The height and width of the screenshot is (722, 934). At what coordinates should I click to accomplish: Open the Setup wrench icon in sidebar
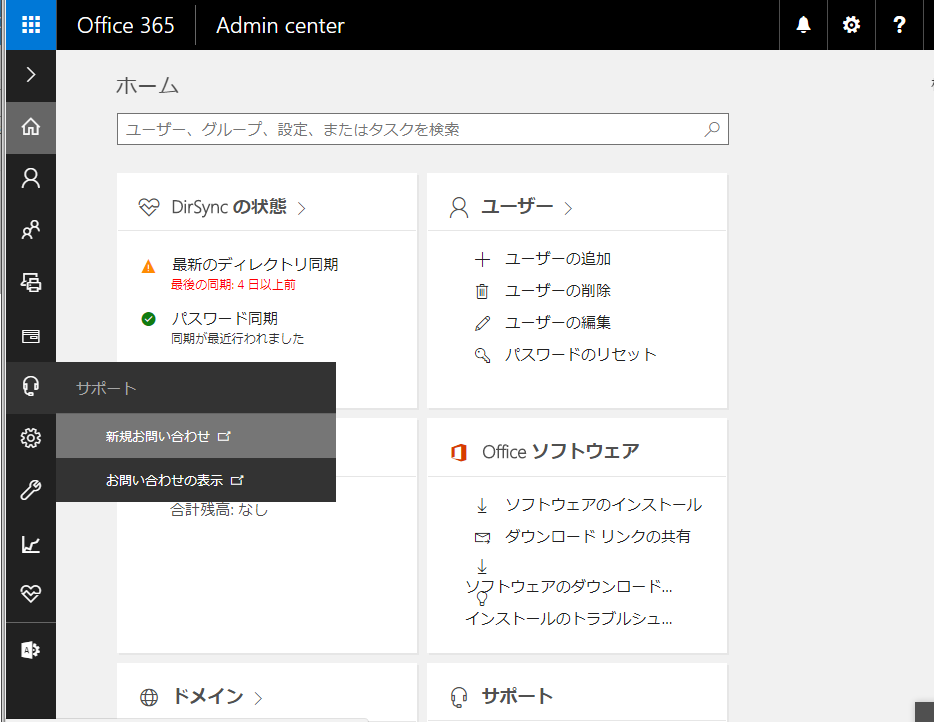click(31, 490)
